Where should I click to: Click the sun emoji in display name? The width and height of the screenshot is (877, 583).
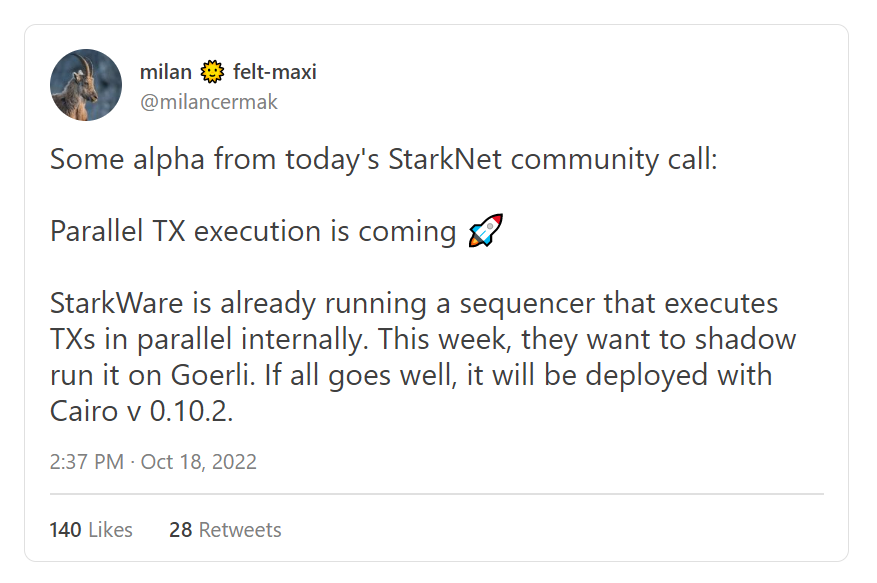(212, 72)
